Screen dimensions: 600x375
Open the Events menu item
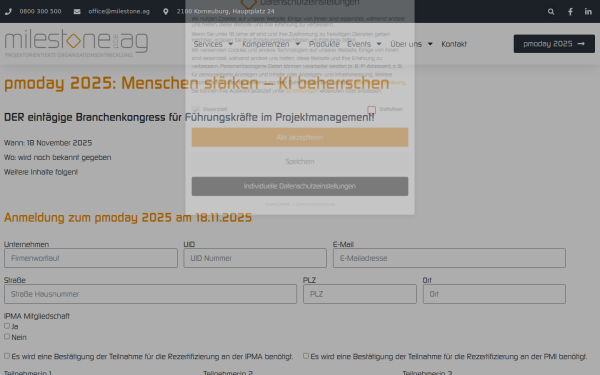tap(359, 44)
